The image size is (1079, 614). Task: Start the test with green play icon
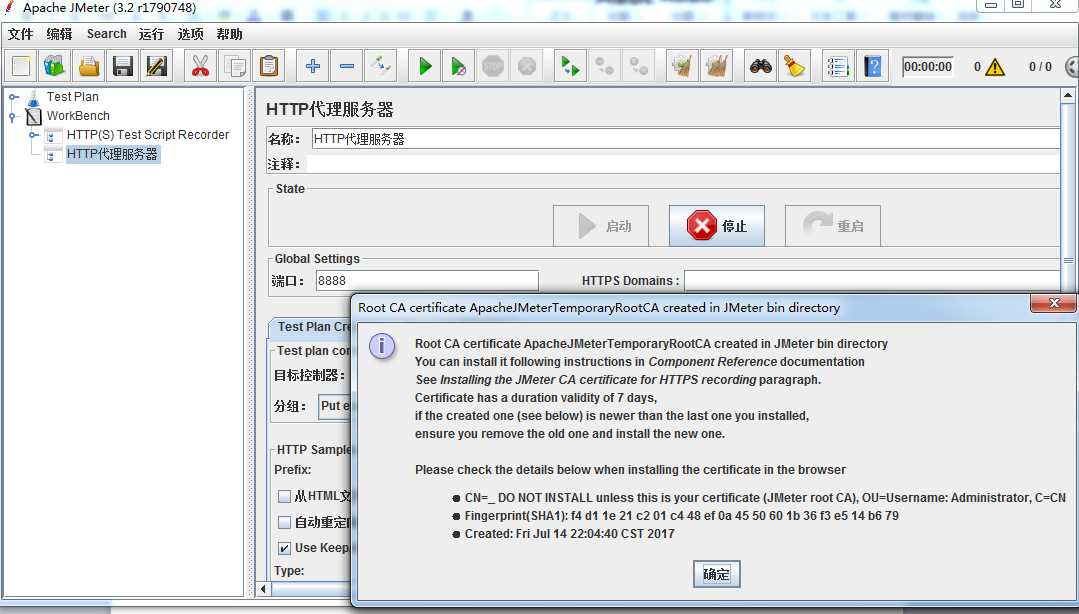[425, 67]
